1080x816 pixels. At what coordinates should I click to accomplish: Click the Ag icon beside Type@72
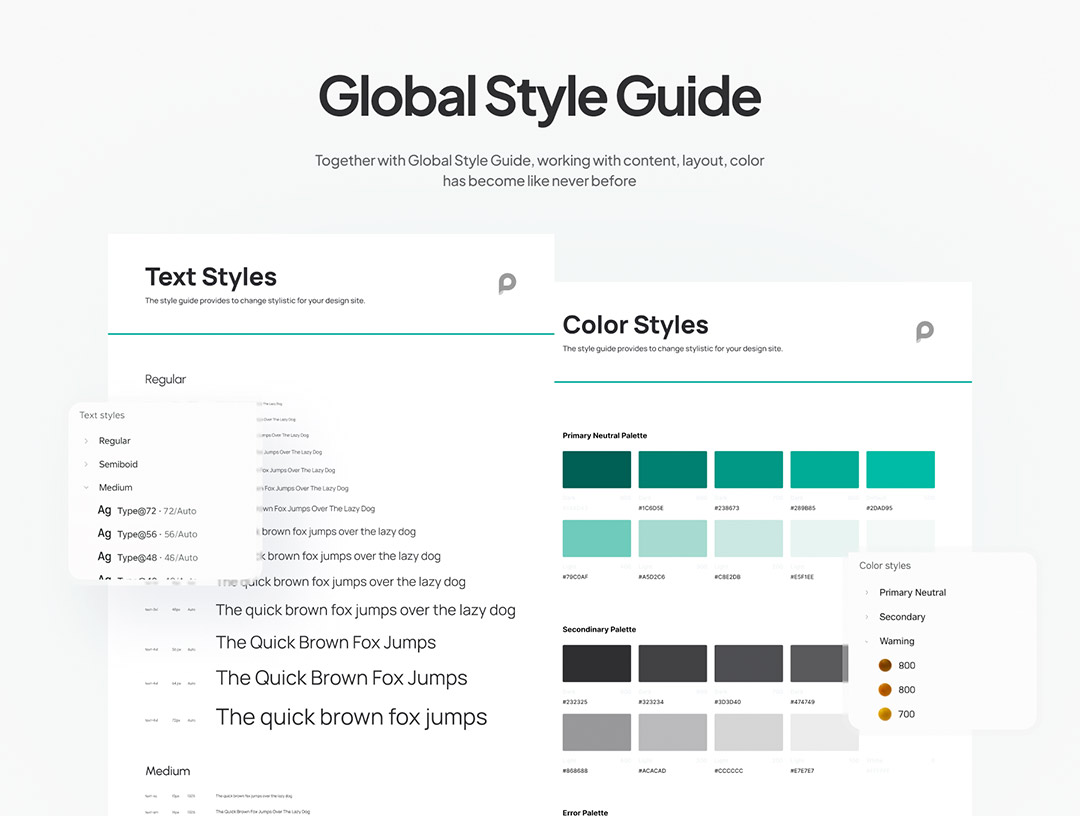[x=104, y=511]
